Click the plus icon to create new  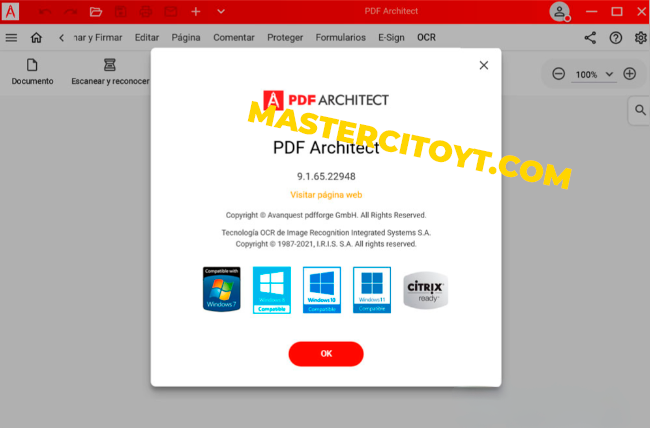(x=196, y=12)
